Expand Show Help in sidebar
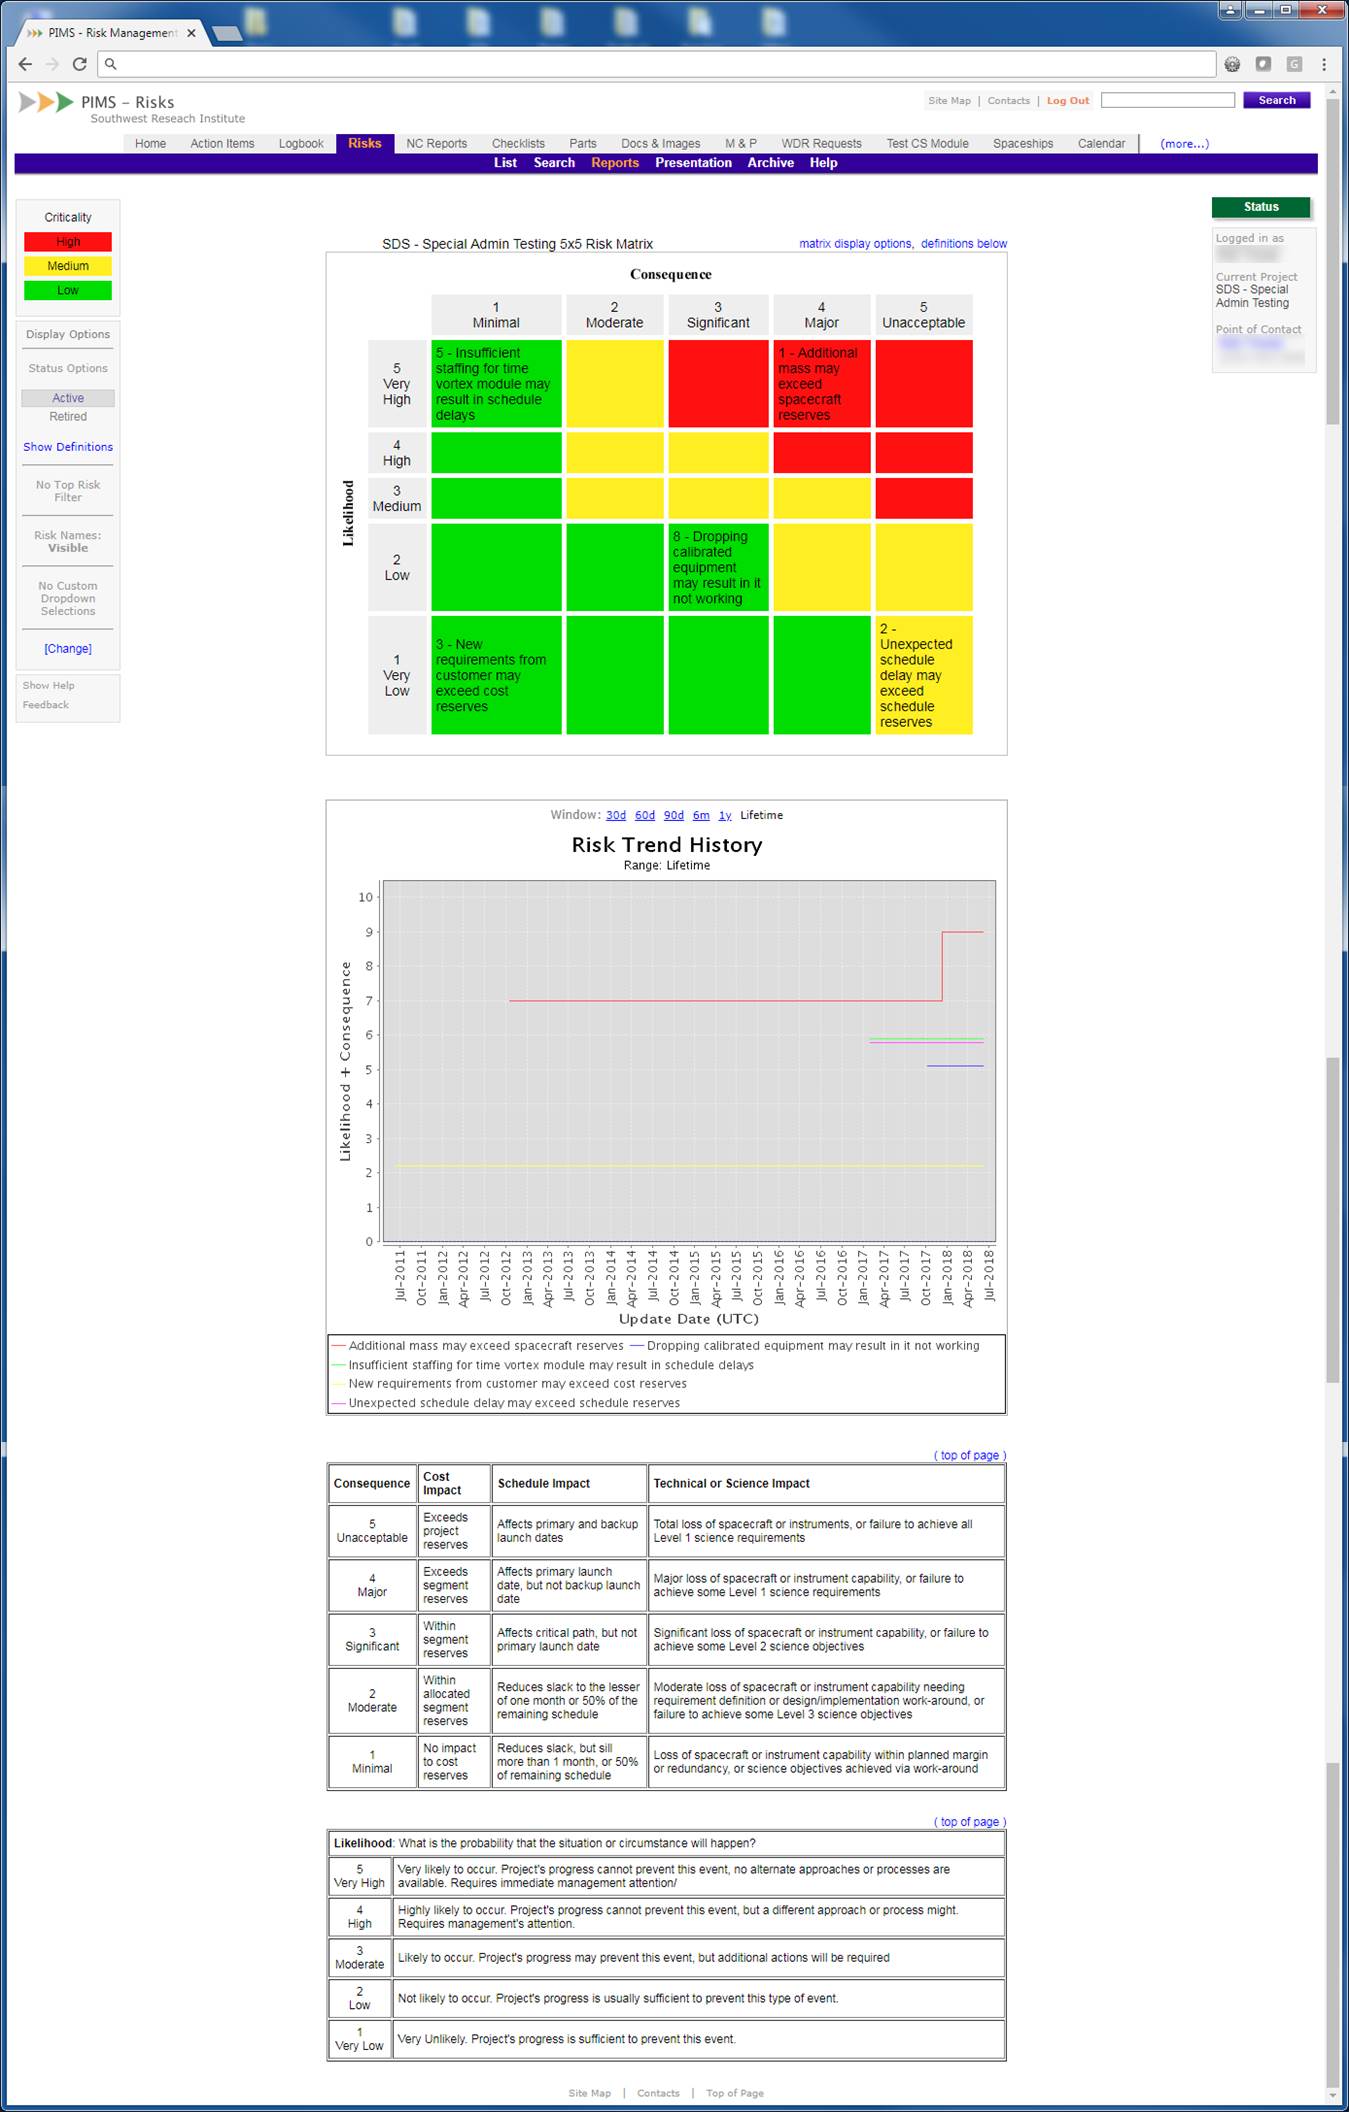Screen dimensions: 1349x2112 pyautogui.click(x=49, y=686)
